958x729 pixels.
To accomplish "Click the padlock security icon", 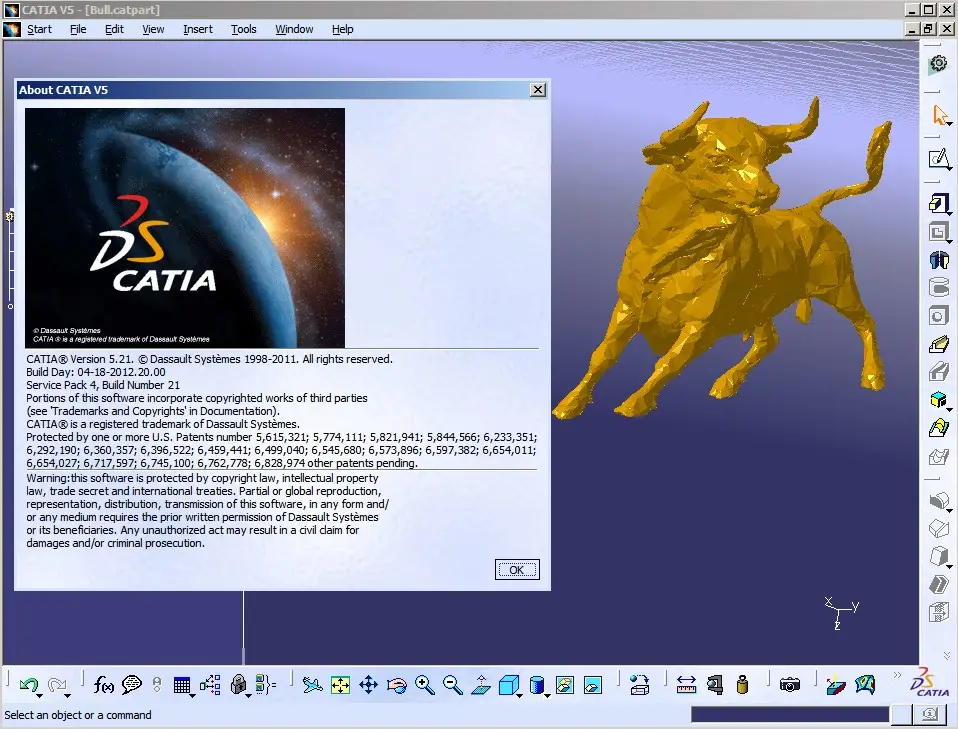I will 238,684.
